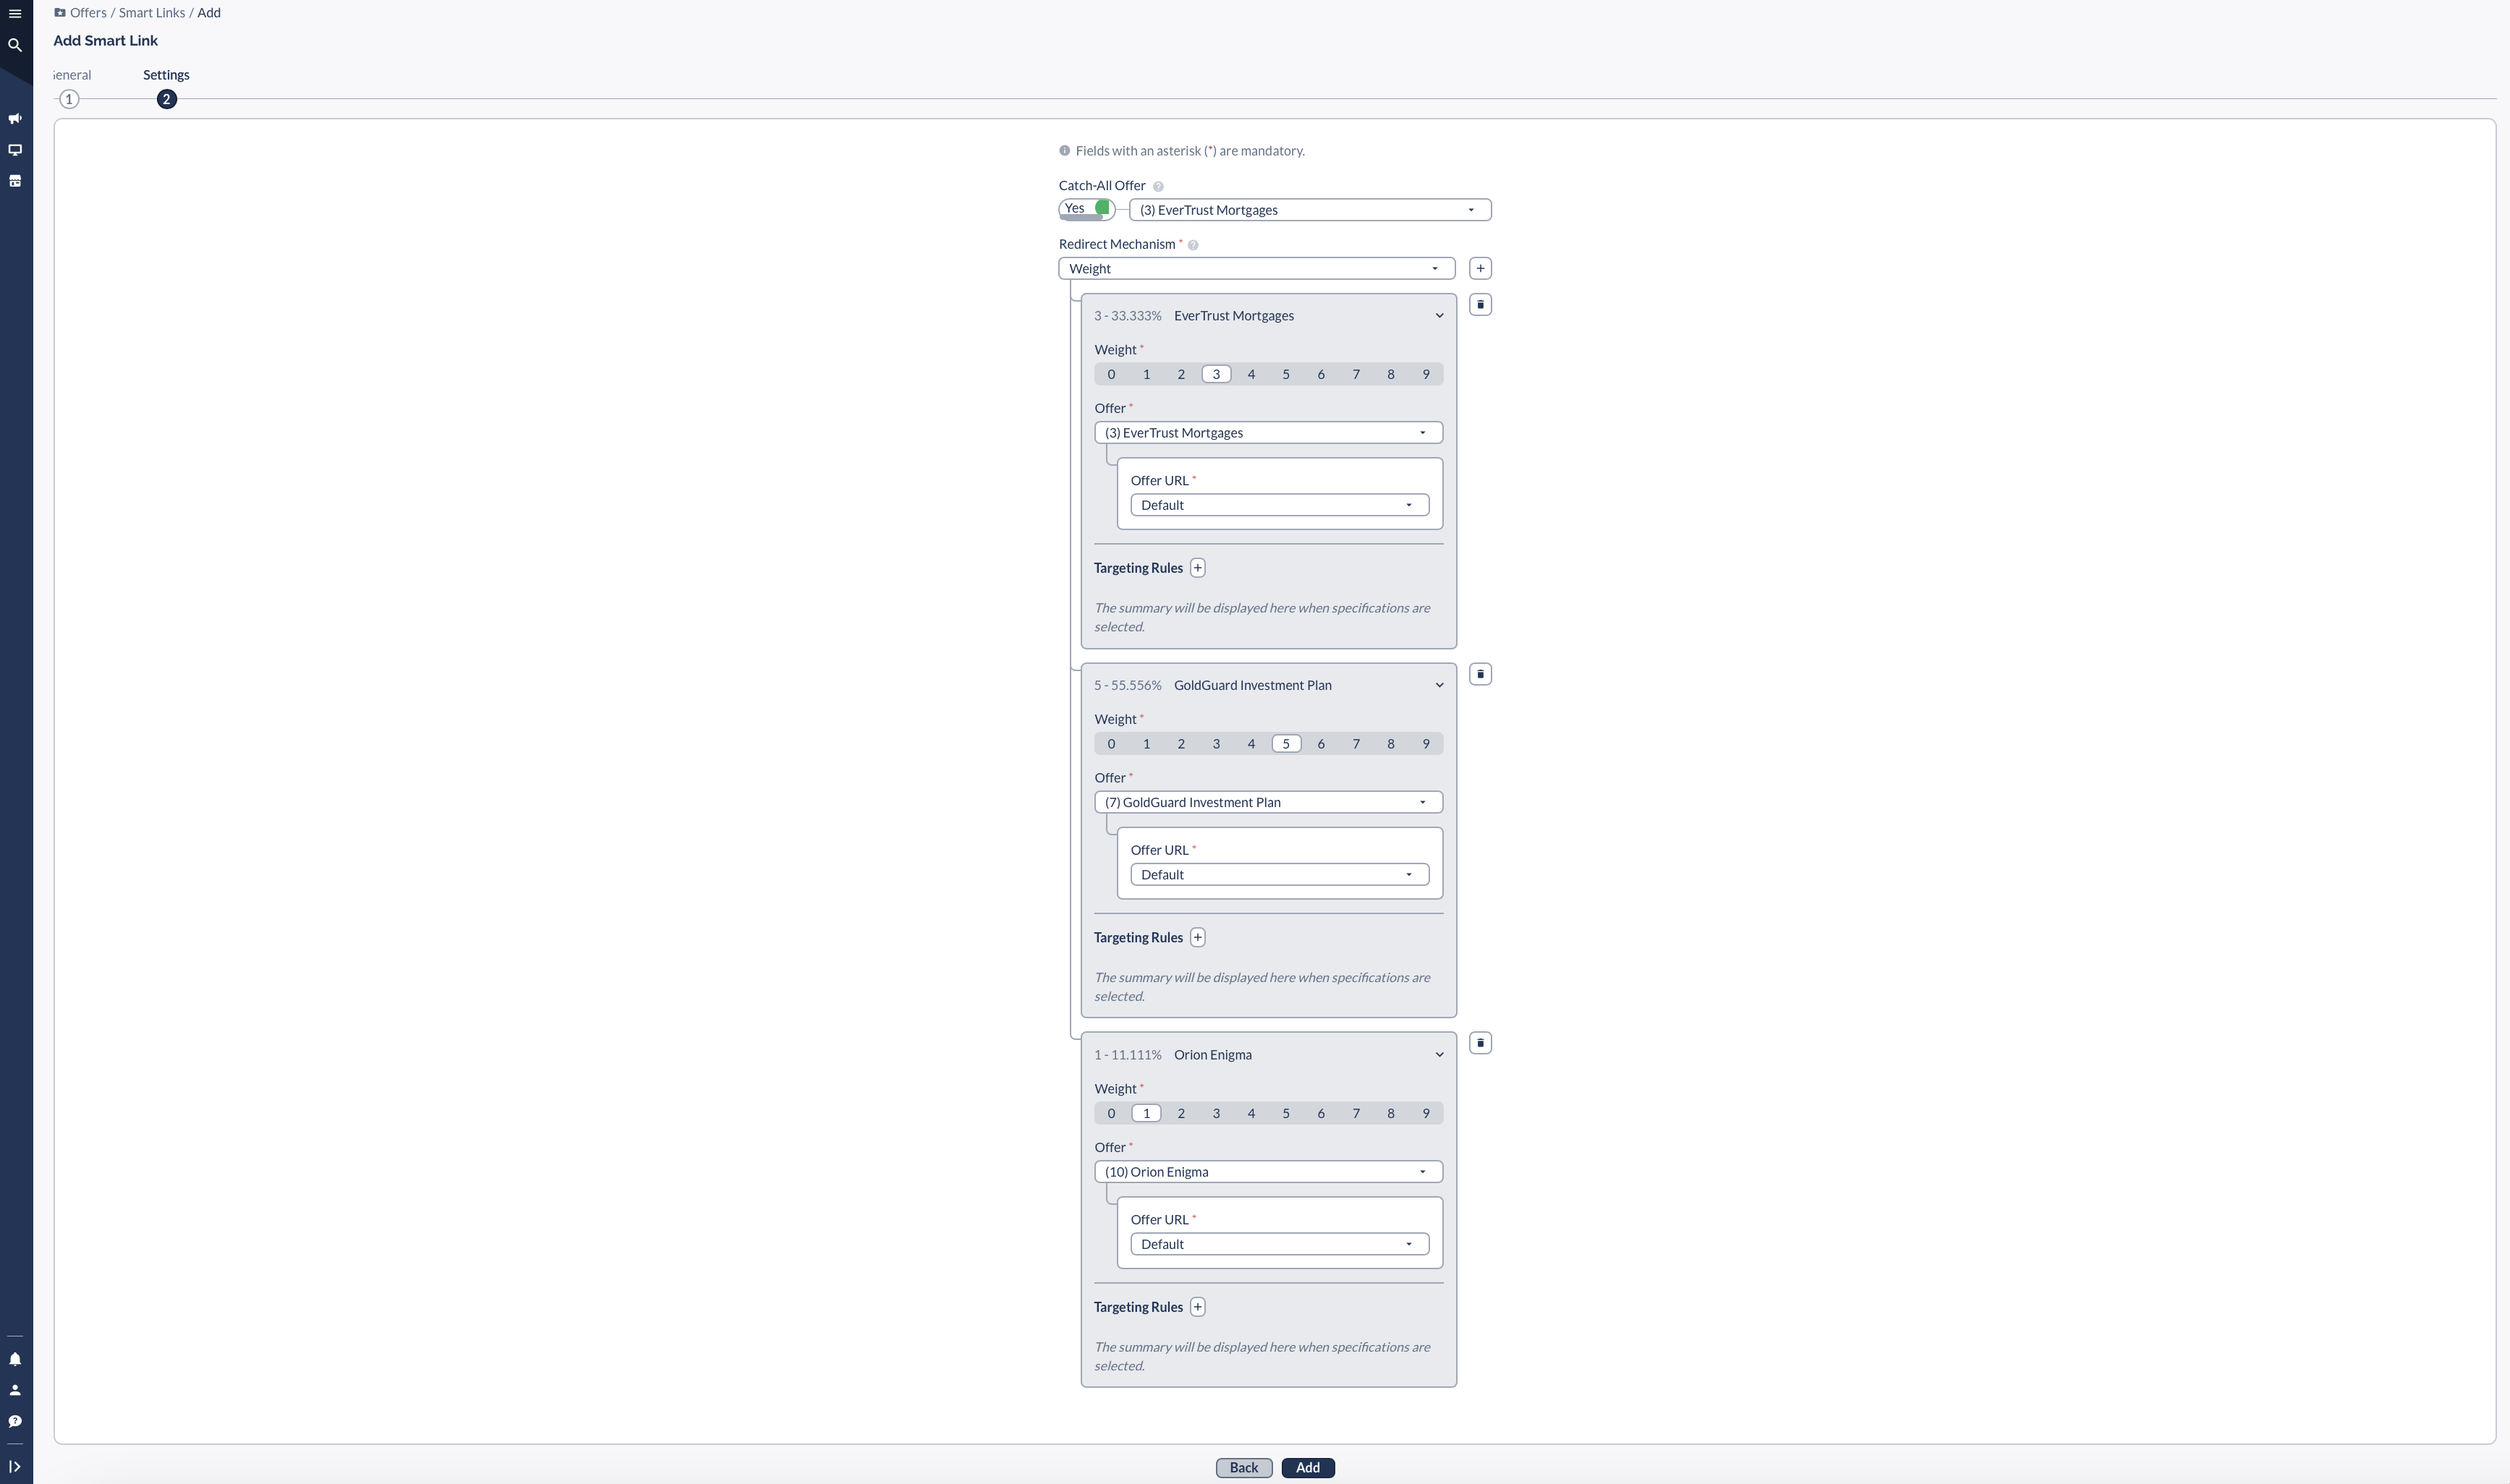The image size is (2510, 1484).
Task: Open Offer URL dropdown under Orion Enigma
Action: pos(1280,1244)
